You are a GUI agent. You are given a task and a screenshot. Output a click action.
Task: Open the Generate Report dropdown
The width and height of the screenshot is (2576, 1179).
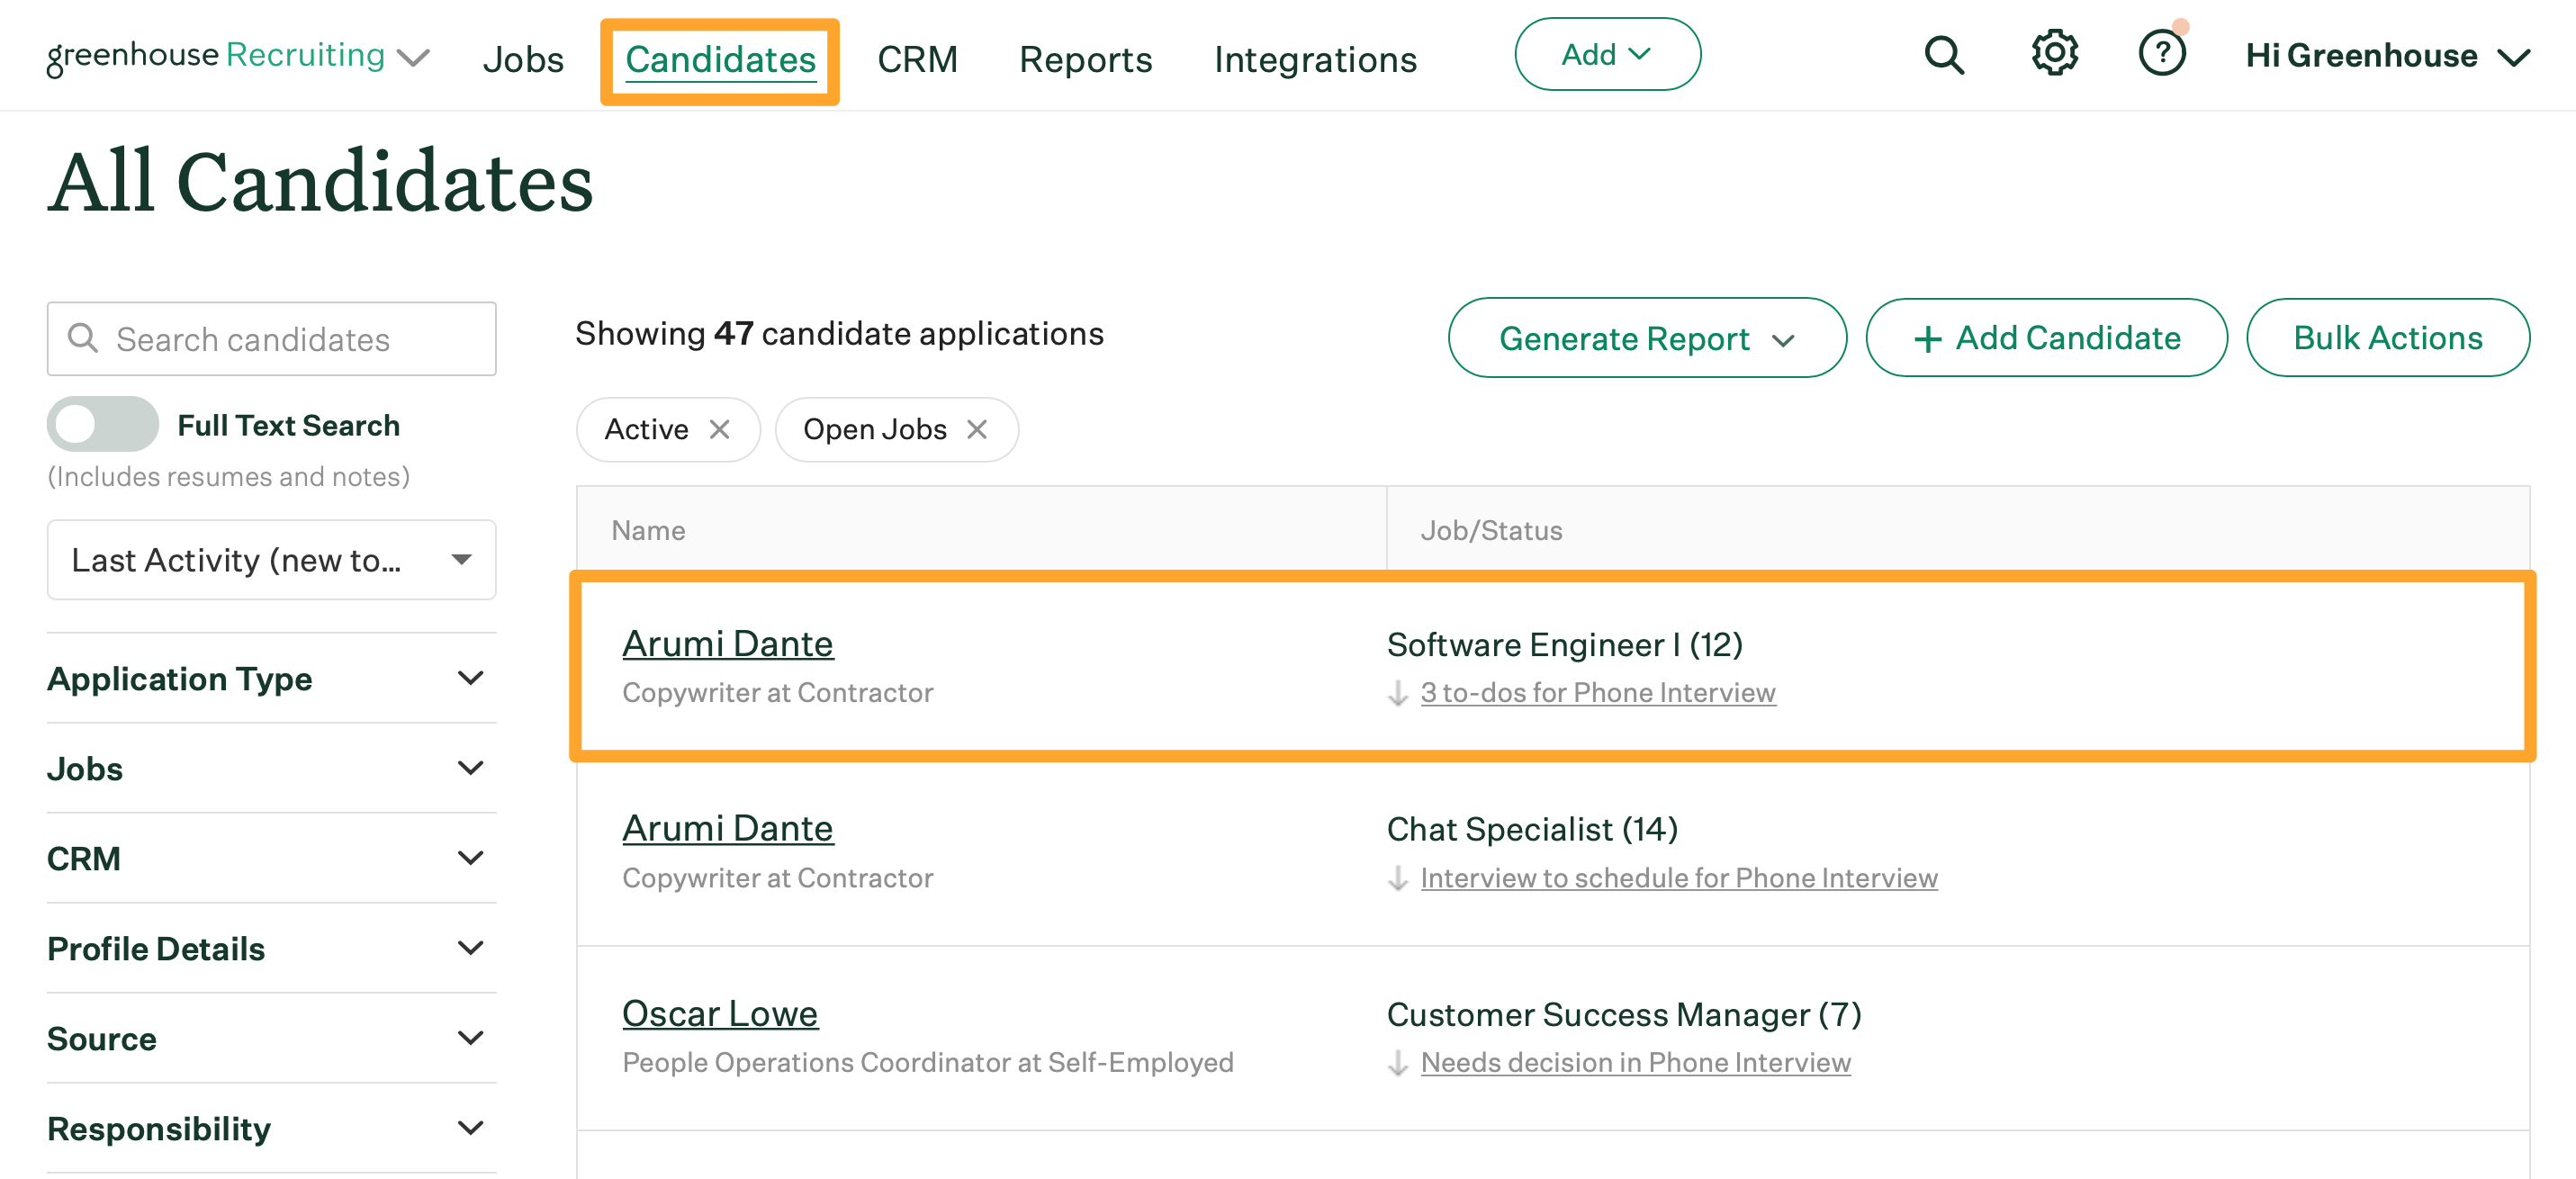click(1646, 338)
